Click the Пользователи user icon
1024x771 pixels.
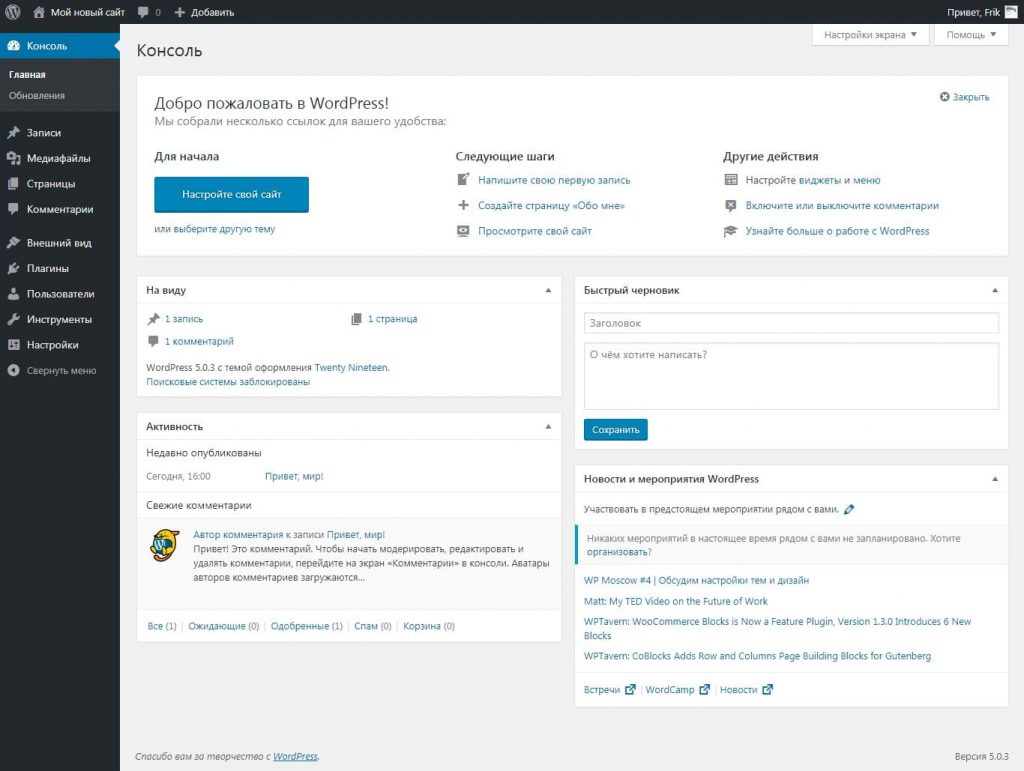(13, 294)
